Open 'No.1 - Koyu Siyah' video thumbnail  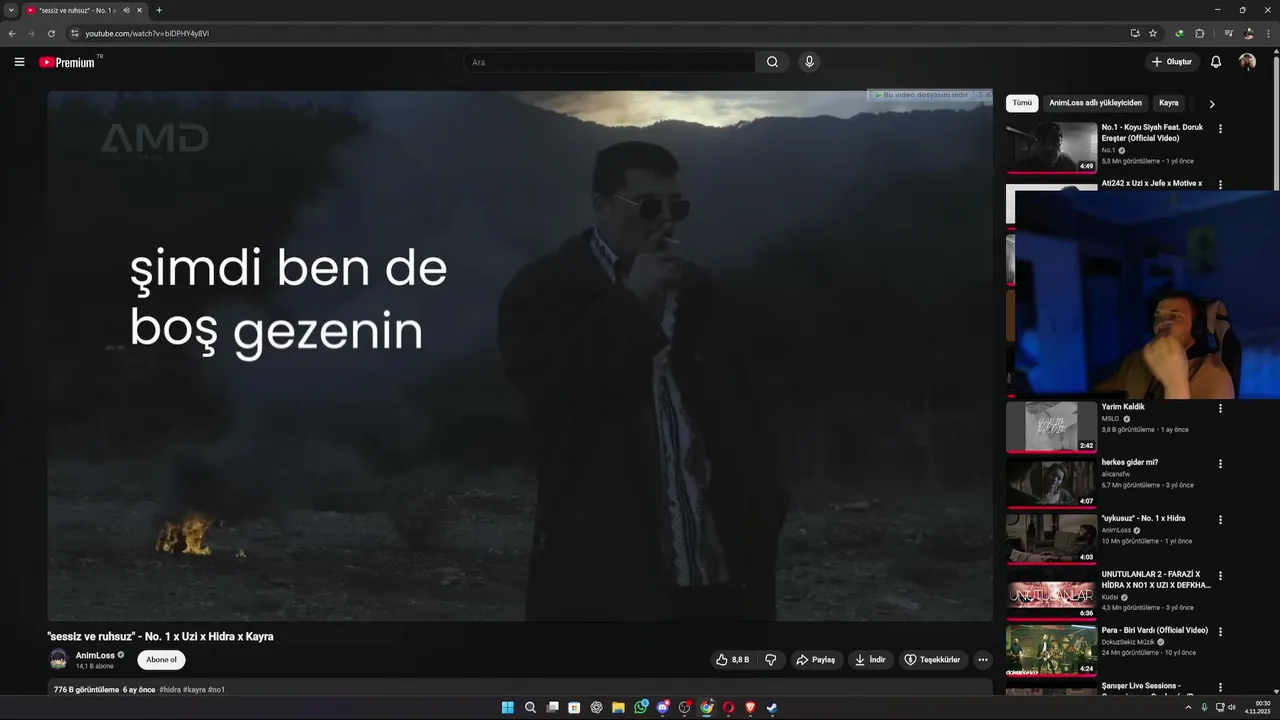click(1051, 147)
